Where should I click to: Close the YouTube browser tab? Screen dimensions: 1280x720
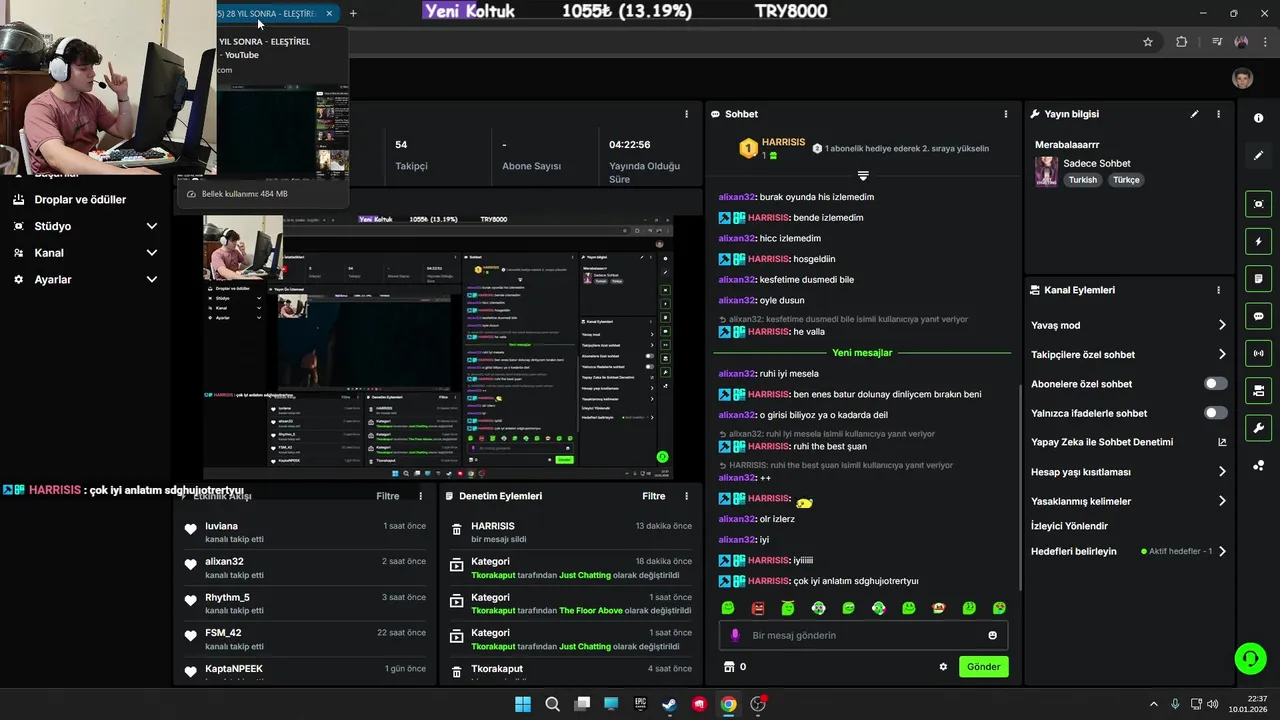(329, 14)
